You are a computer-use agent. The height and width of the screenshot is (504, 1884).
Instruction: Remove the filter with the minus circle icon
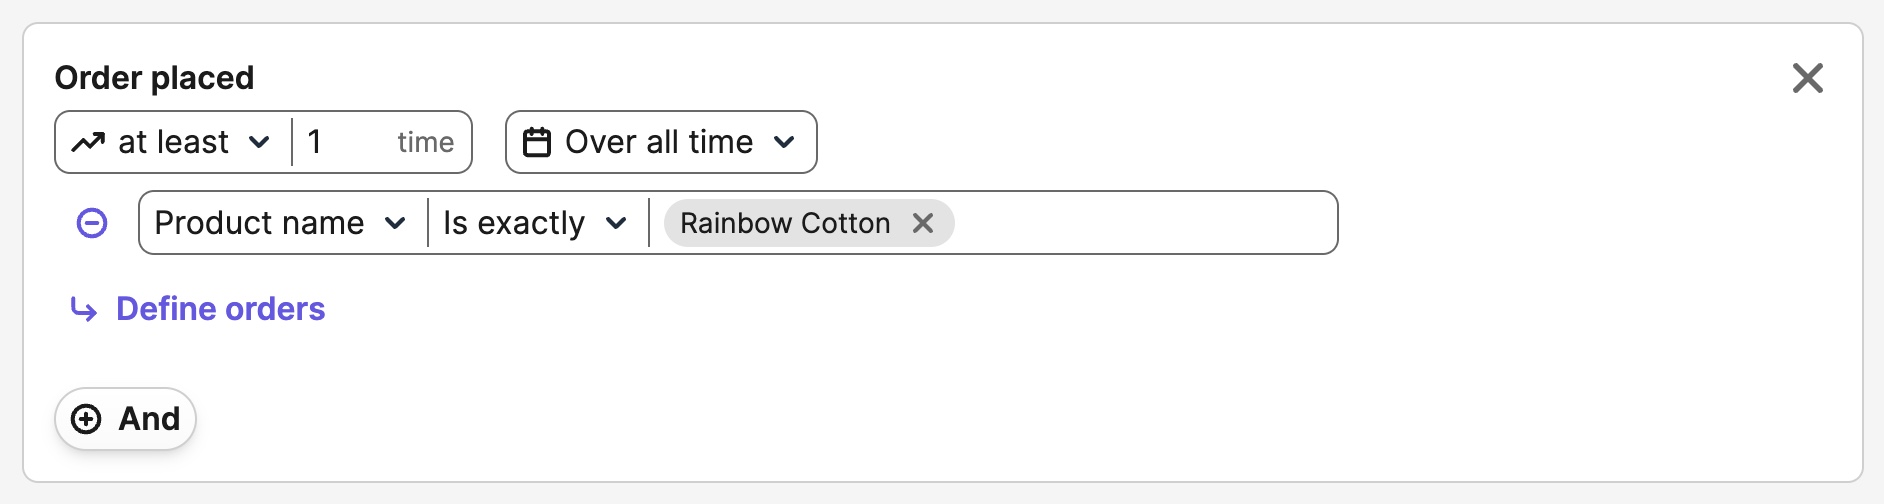coord(92,223)
